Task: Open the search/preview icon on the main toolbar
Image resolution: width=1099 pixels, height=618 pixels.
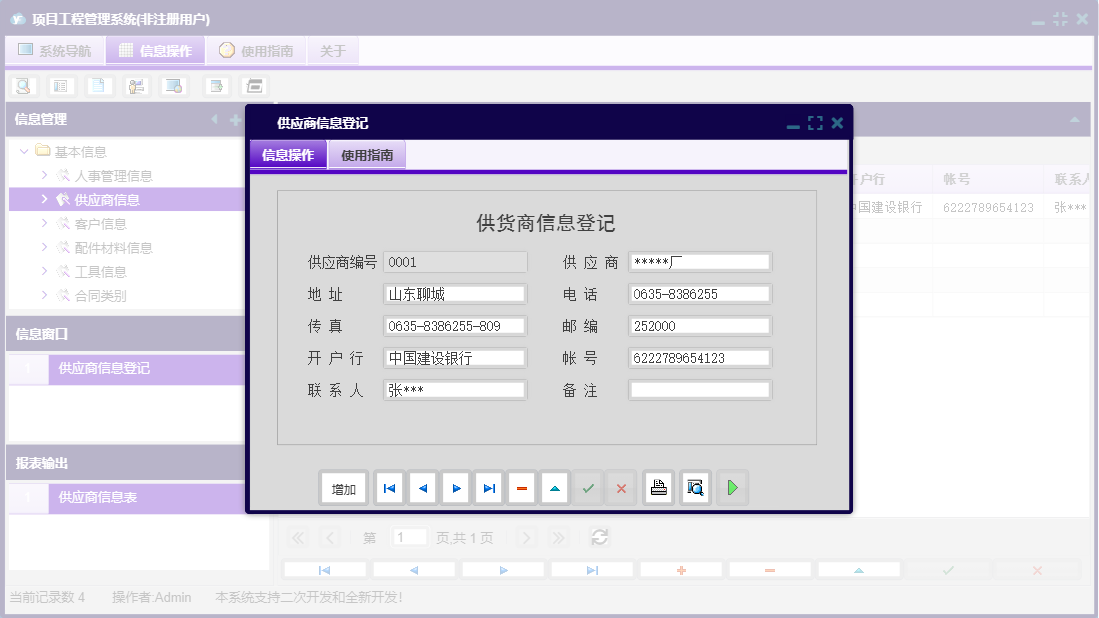Action: point(22,85)
